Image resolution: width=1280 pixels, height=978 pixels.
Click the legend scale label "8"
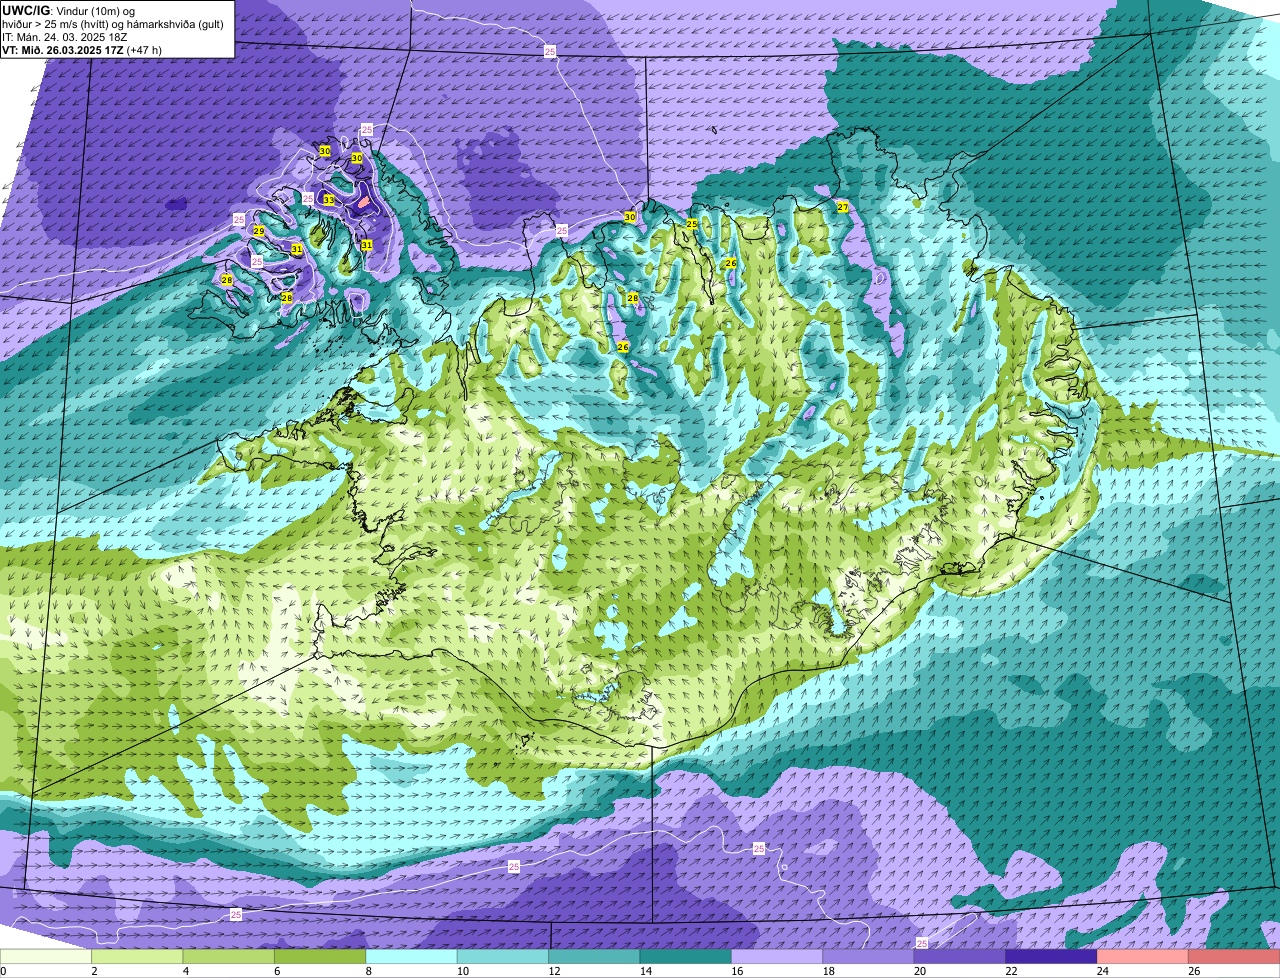coord(369,971)
